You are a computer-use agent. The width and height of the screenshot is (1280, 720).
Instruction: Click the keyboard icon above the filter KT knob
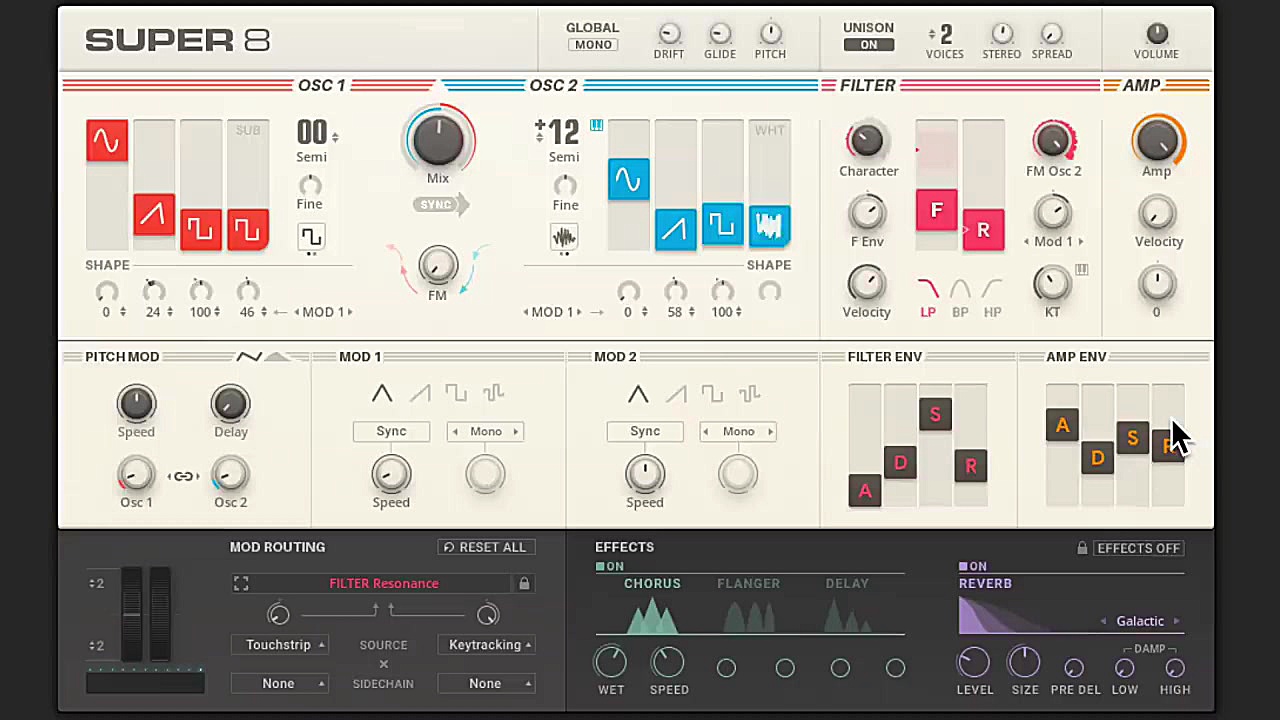[1081, 270]
